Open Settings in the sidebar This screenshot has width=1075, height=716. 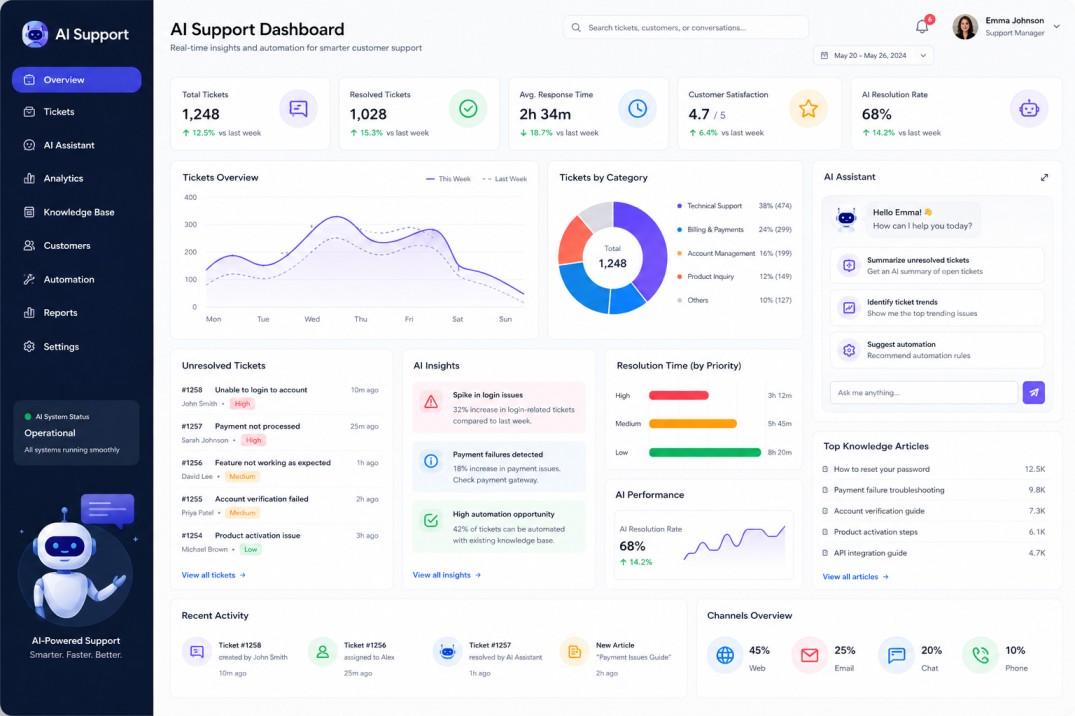[77, 346]
